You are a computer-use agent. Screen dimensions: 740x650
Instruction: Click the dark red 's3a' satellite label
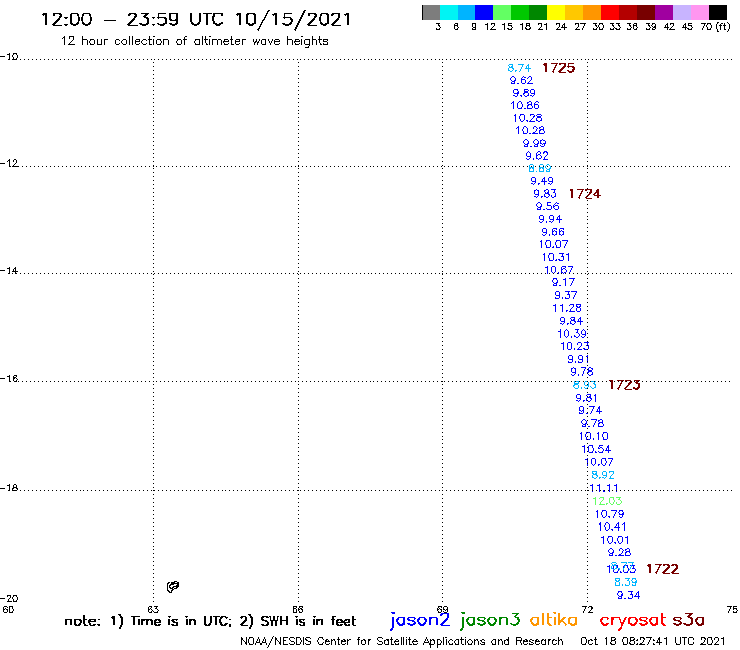(x=688, y=620)
